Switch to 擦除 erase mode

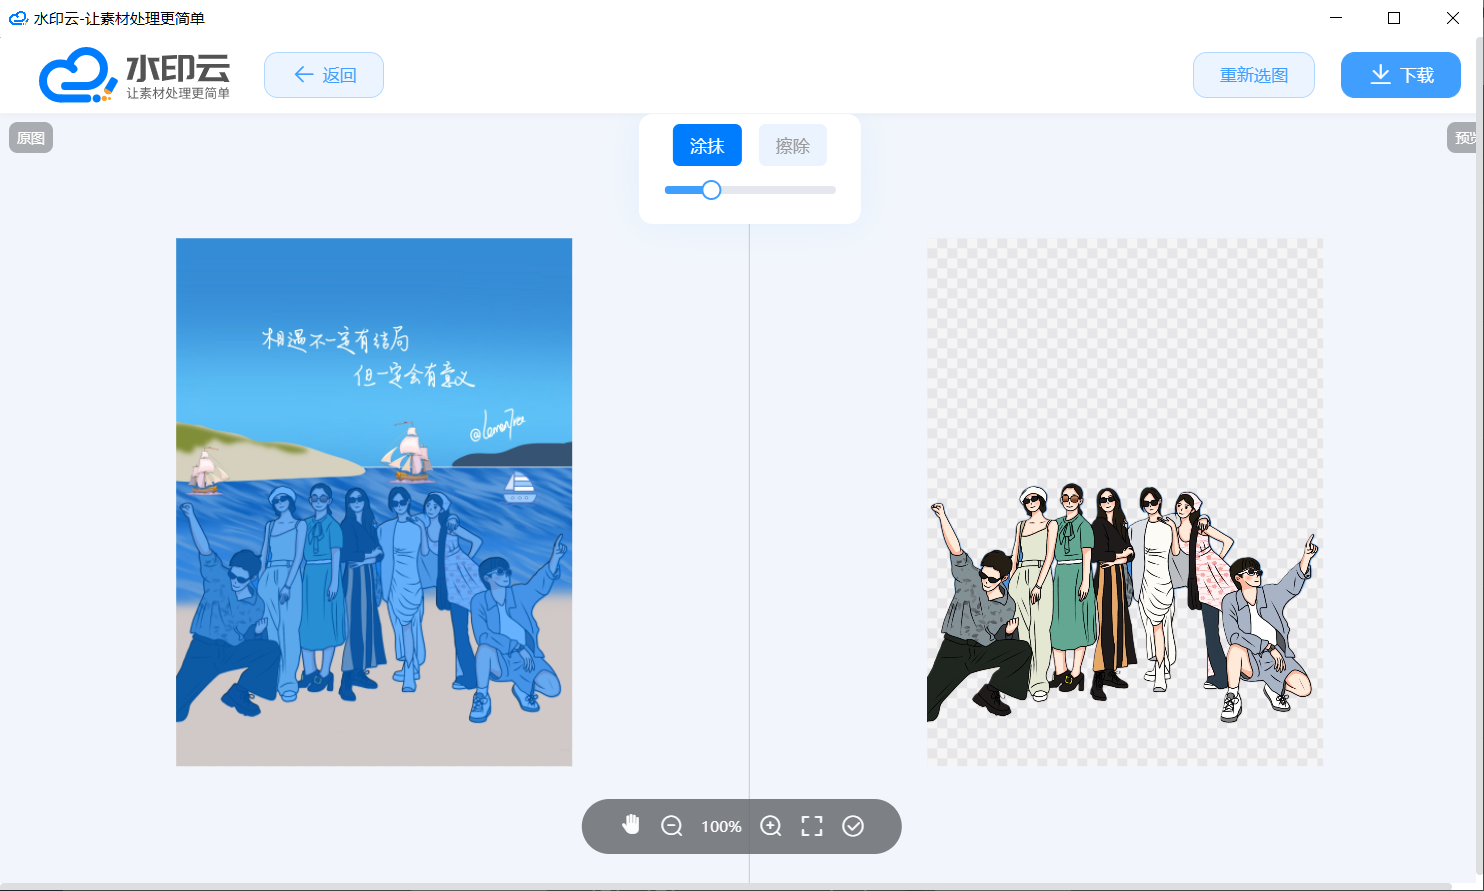coord(793,146)
